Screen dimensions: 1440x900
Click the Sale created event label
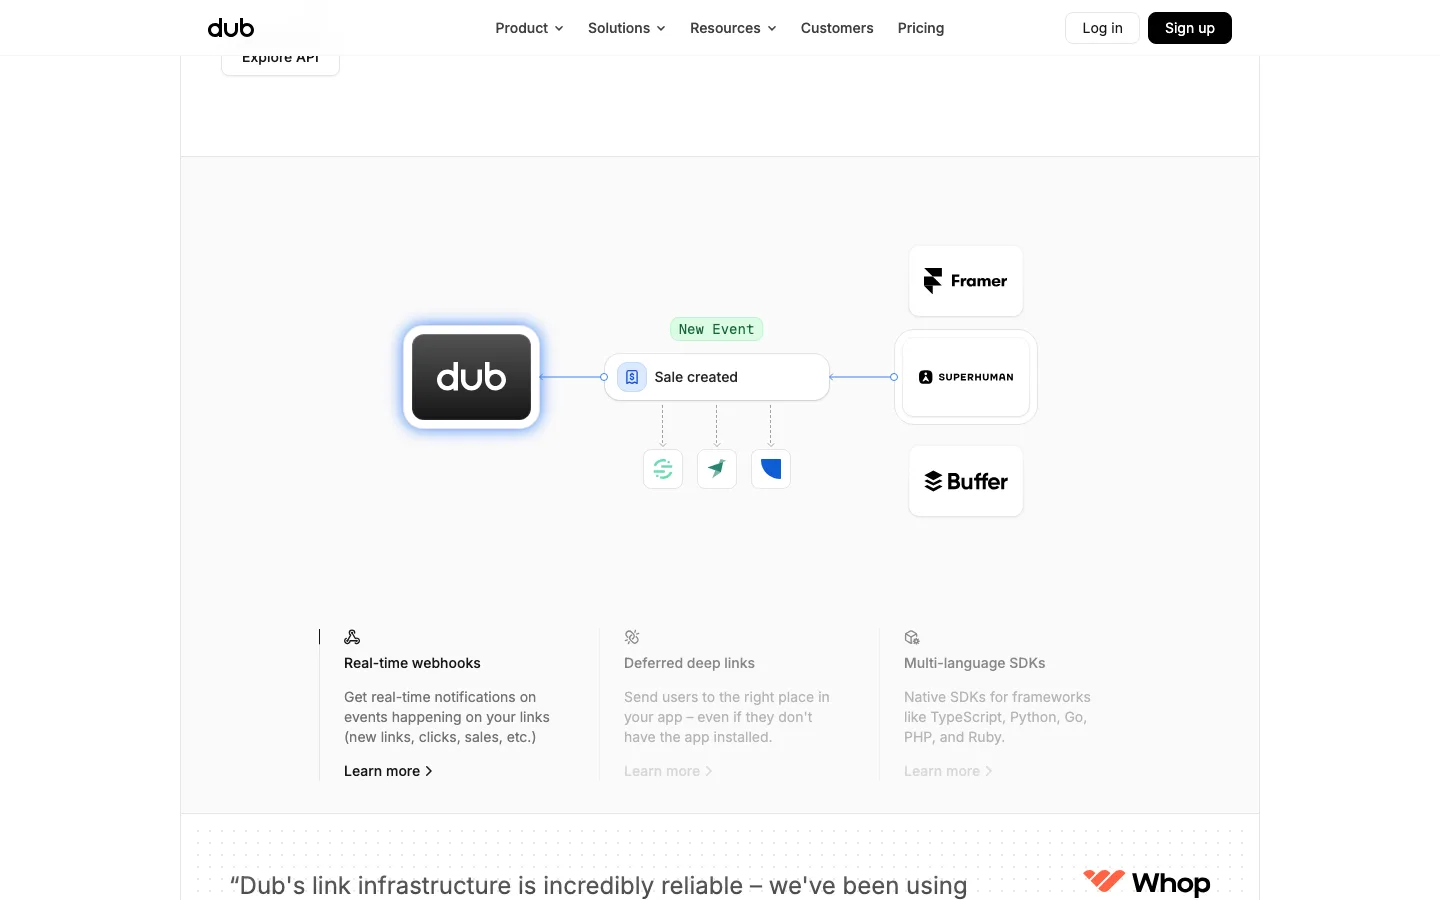696,377
